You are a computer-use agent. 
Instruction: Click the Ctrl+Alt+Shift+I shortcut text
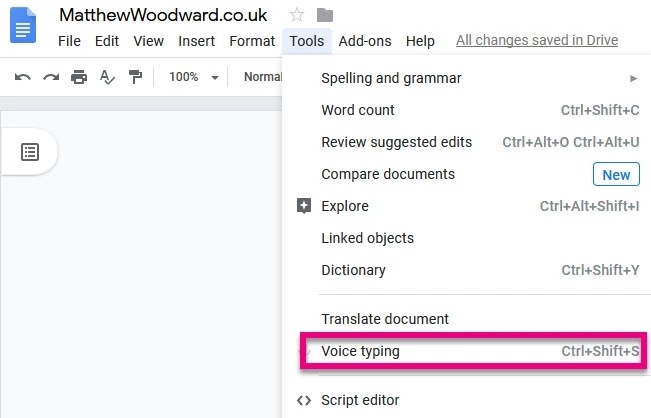click(590, 206)
